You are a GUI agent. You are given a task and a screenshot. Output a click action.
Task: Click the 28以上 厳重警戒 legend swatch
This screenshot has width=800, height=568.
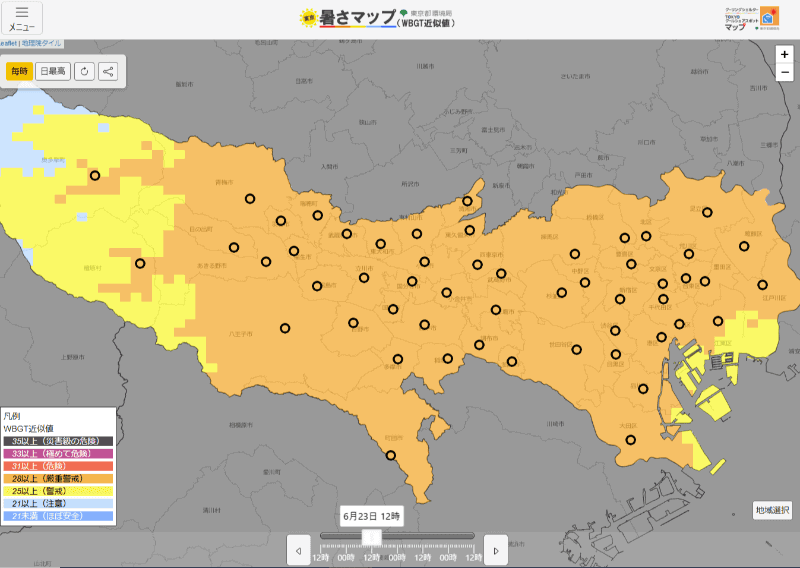[58, 479]
